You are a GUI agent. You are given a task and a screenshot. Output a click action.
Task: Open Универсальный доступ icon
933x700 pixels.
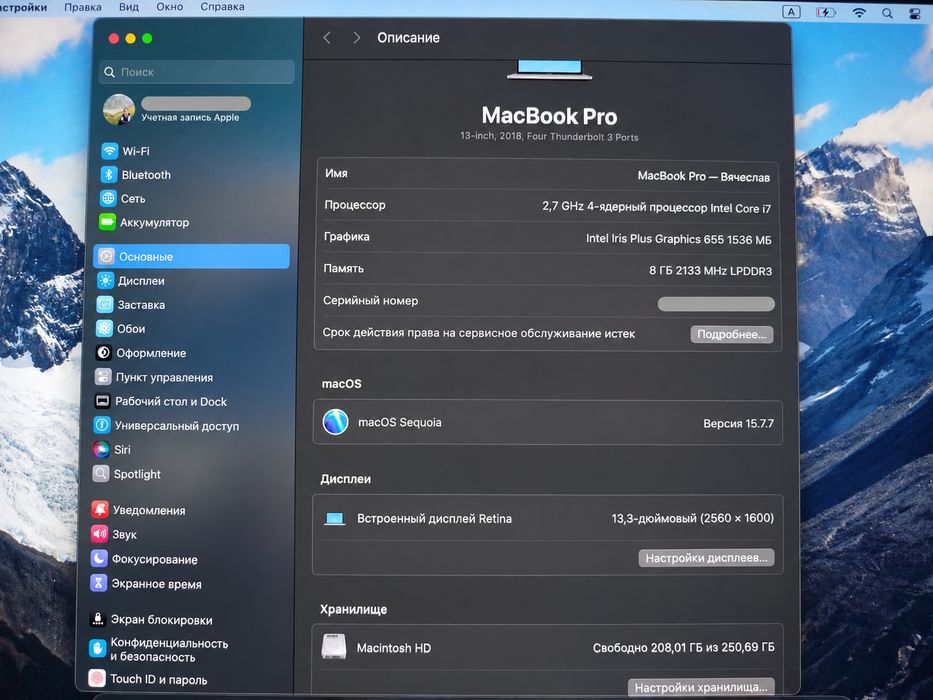(x=102, y=425)
